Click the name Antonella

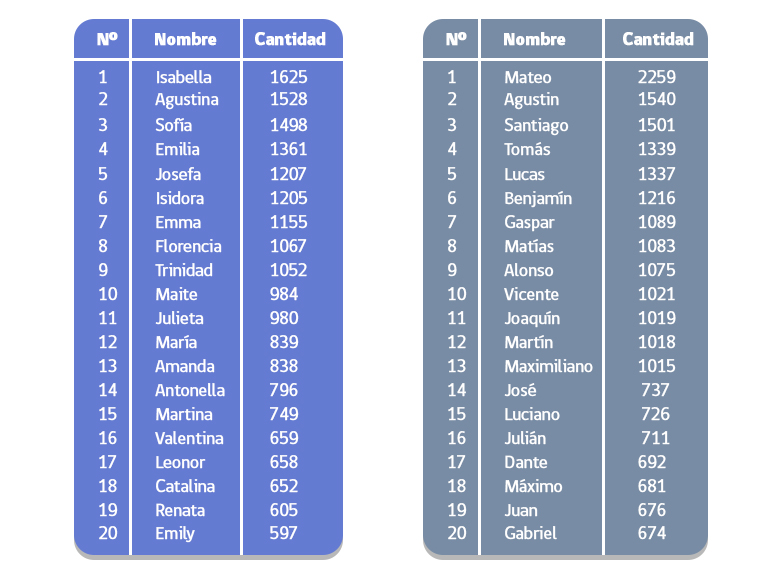click(190, 390)
